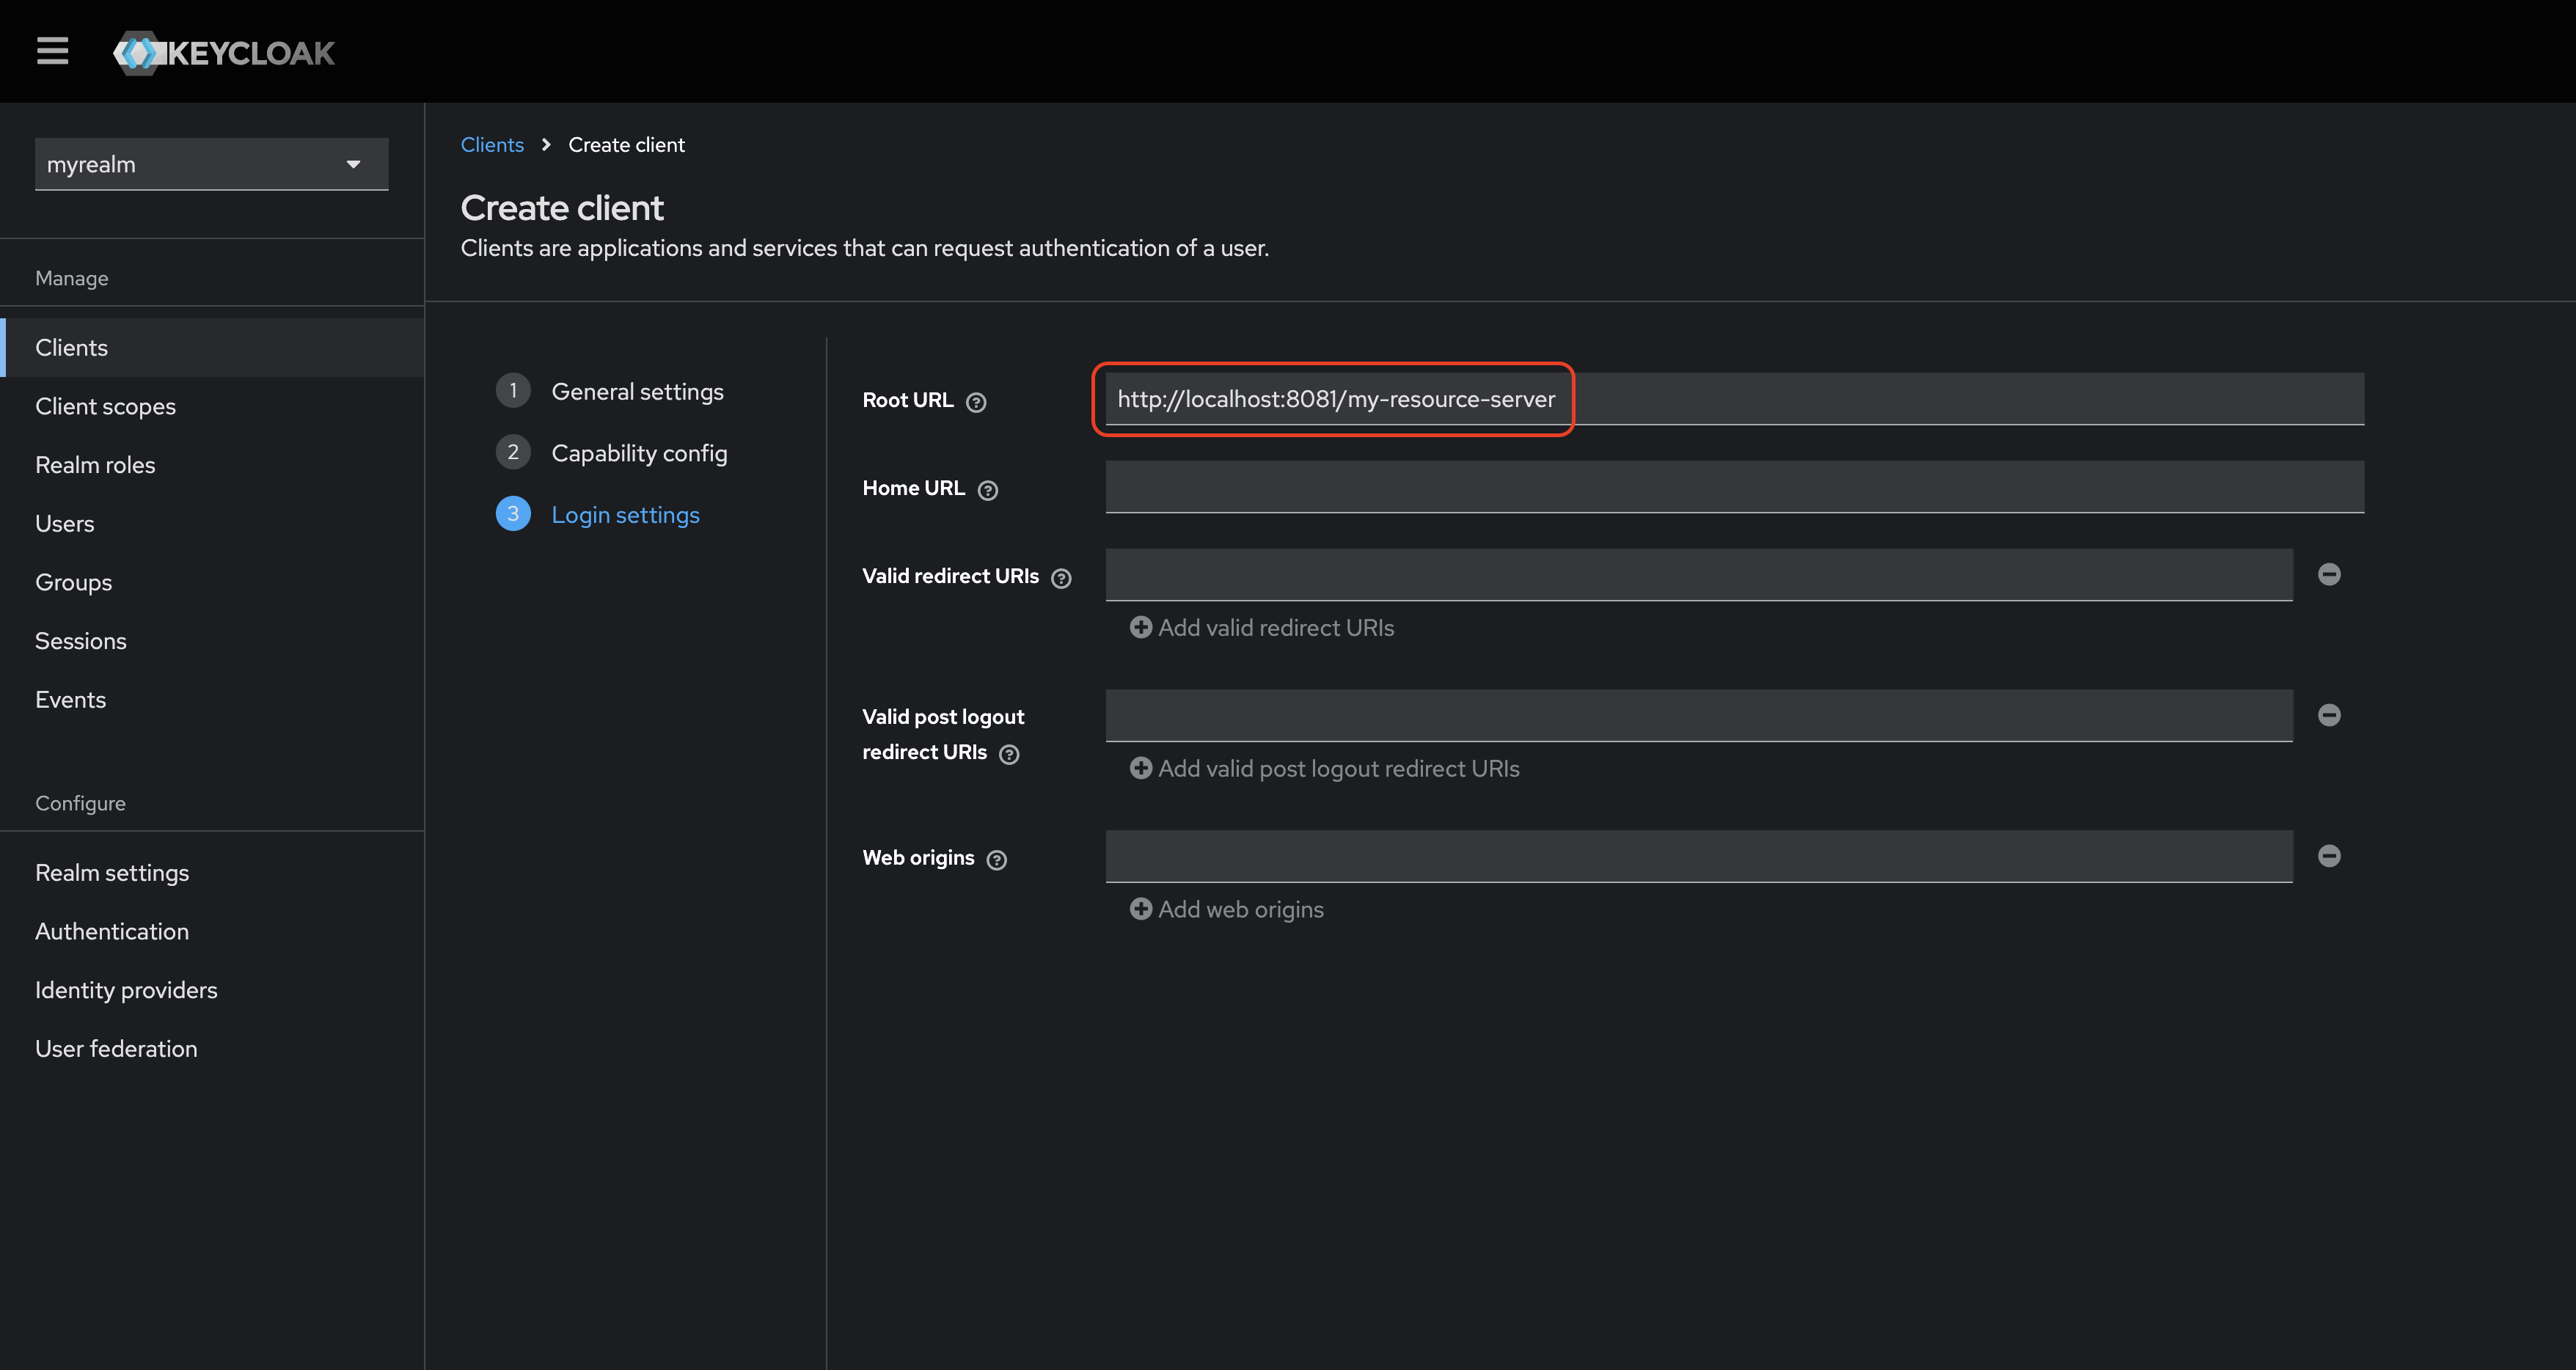This screenshot has height=1370, width=2576.
Task: Open Realm settings in sidebar
Action: coord(112,873)
